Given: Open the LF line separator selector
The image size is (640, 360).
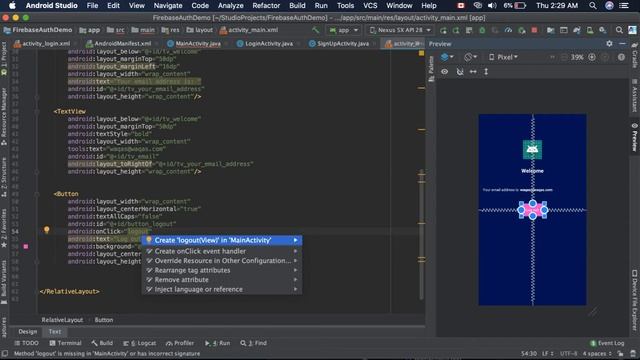Looking at the screenshot, I should [547, 353].
